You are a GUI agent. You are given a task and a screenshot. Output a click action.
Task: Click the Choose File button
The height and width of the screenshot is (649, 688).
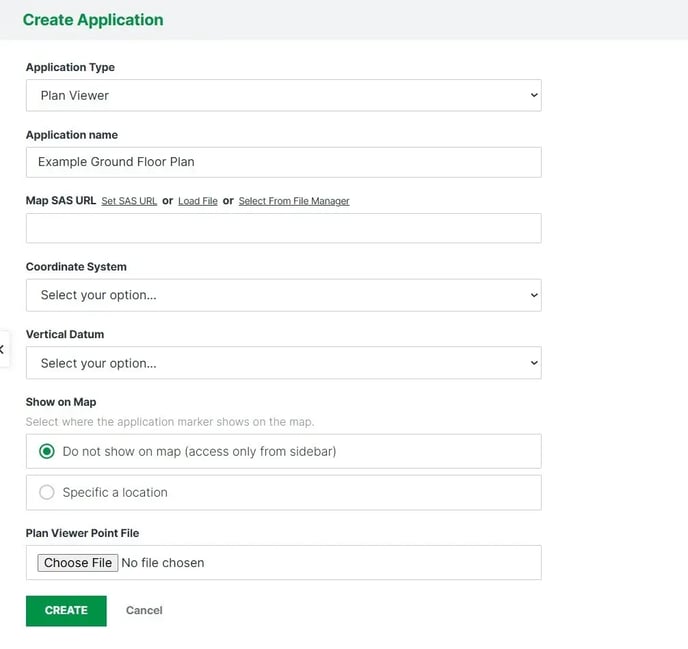click(77, 563)
